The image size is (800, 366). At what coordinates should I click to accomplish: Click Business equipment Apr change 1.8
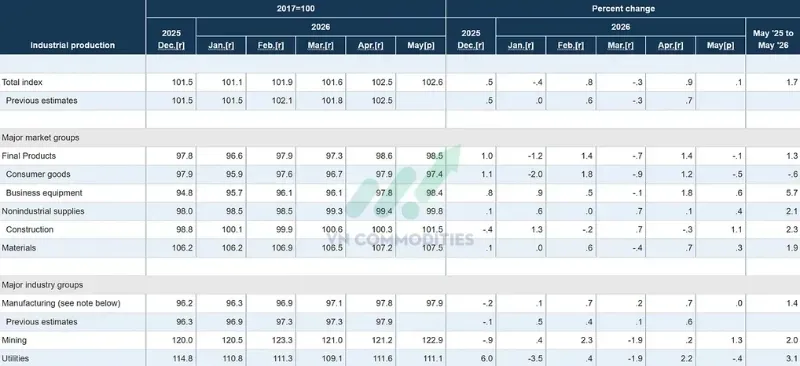[x=687, y=193]
